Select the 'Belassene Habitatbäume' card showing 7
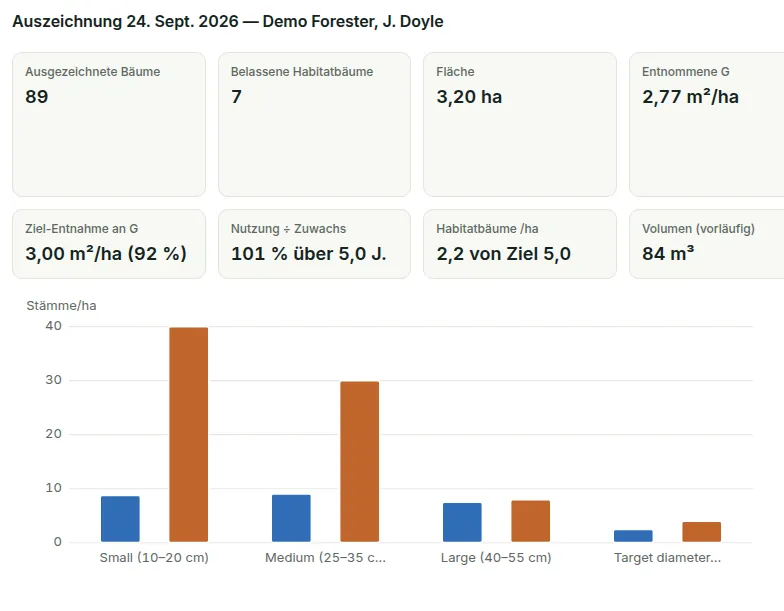Image resolution: width=784 pixels, height=611 pixels. pos(314,124)
